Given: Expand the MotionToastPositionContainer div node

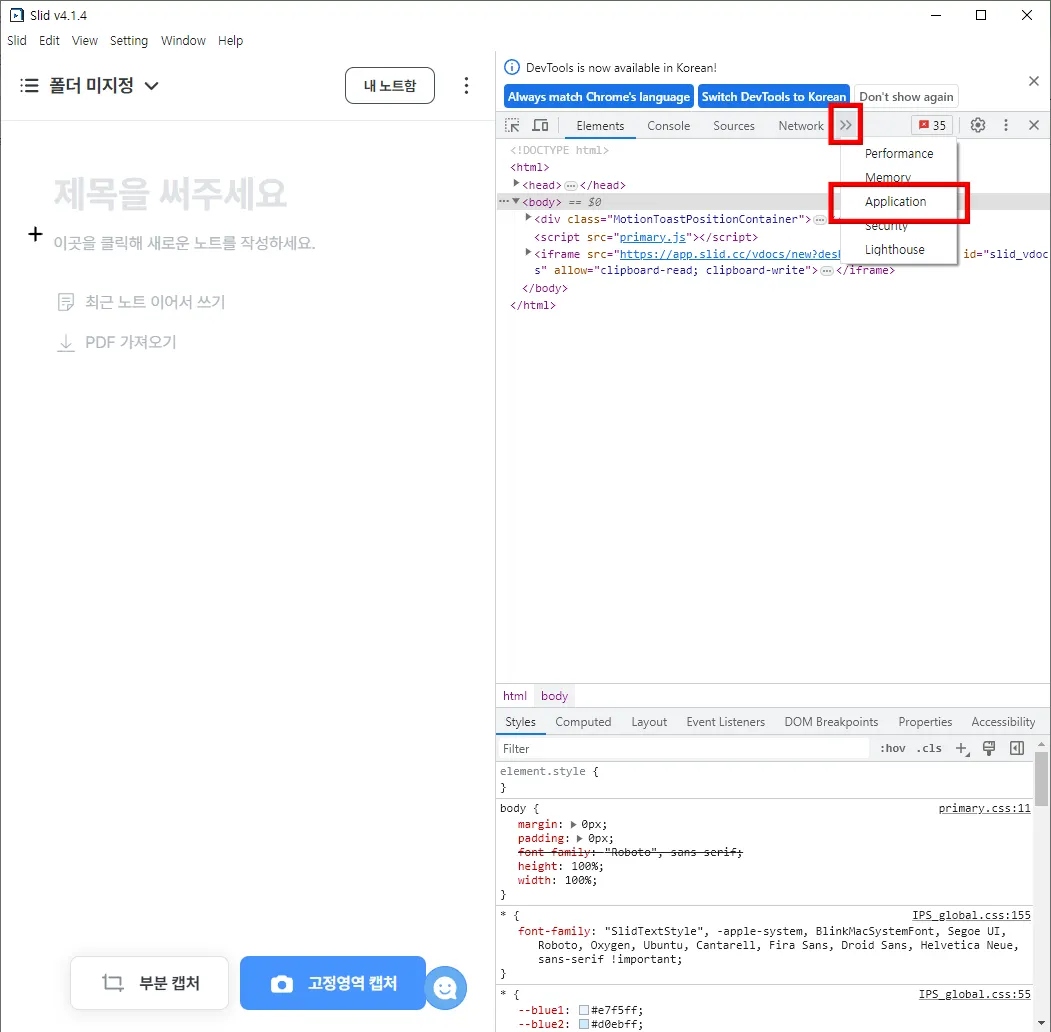Looking at the screenshot, I should click(x=528, y=218).
